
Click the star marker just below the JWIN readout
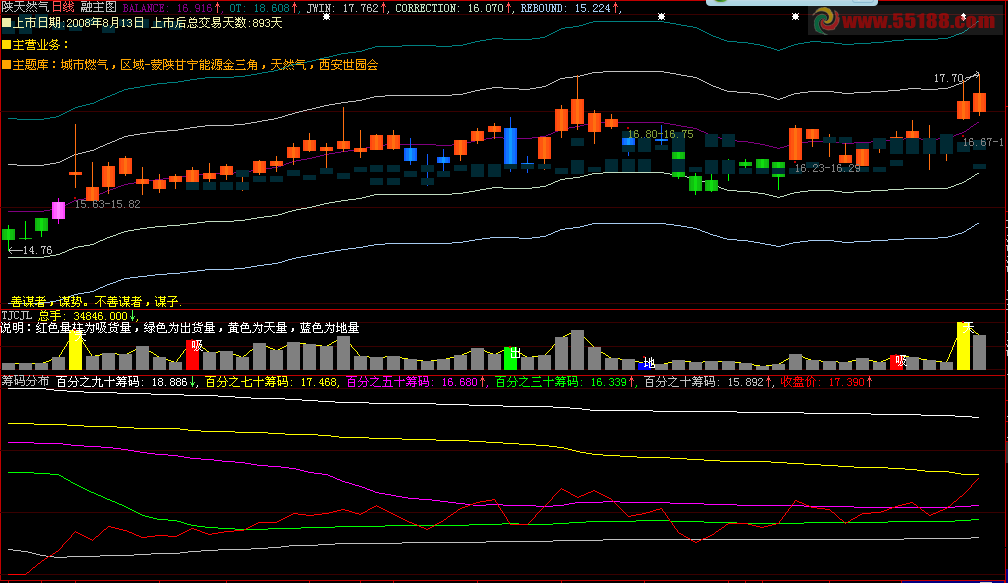327,17
